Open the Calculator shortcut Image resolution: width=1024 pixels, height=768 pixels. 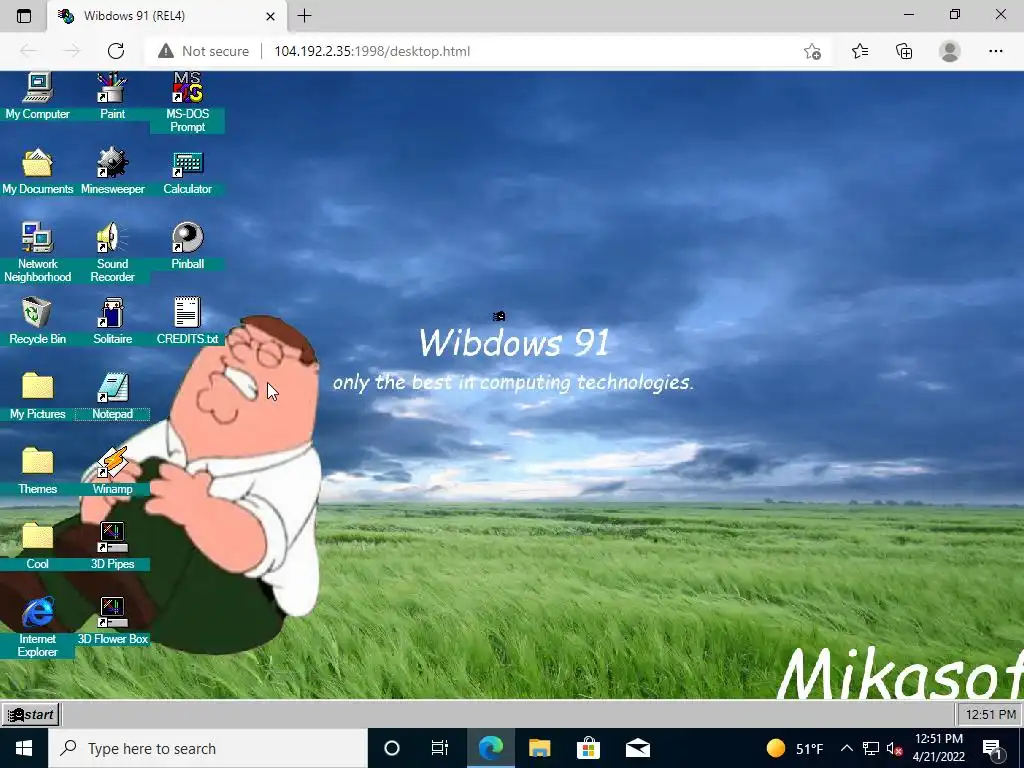pos(187,171)
